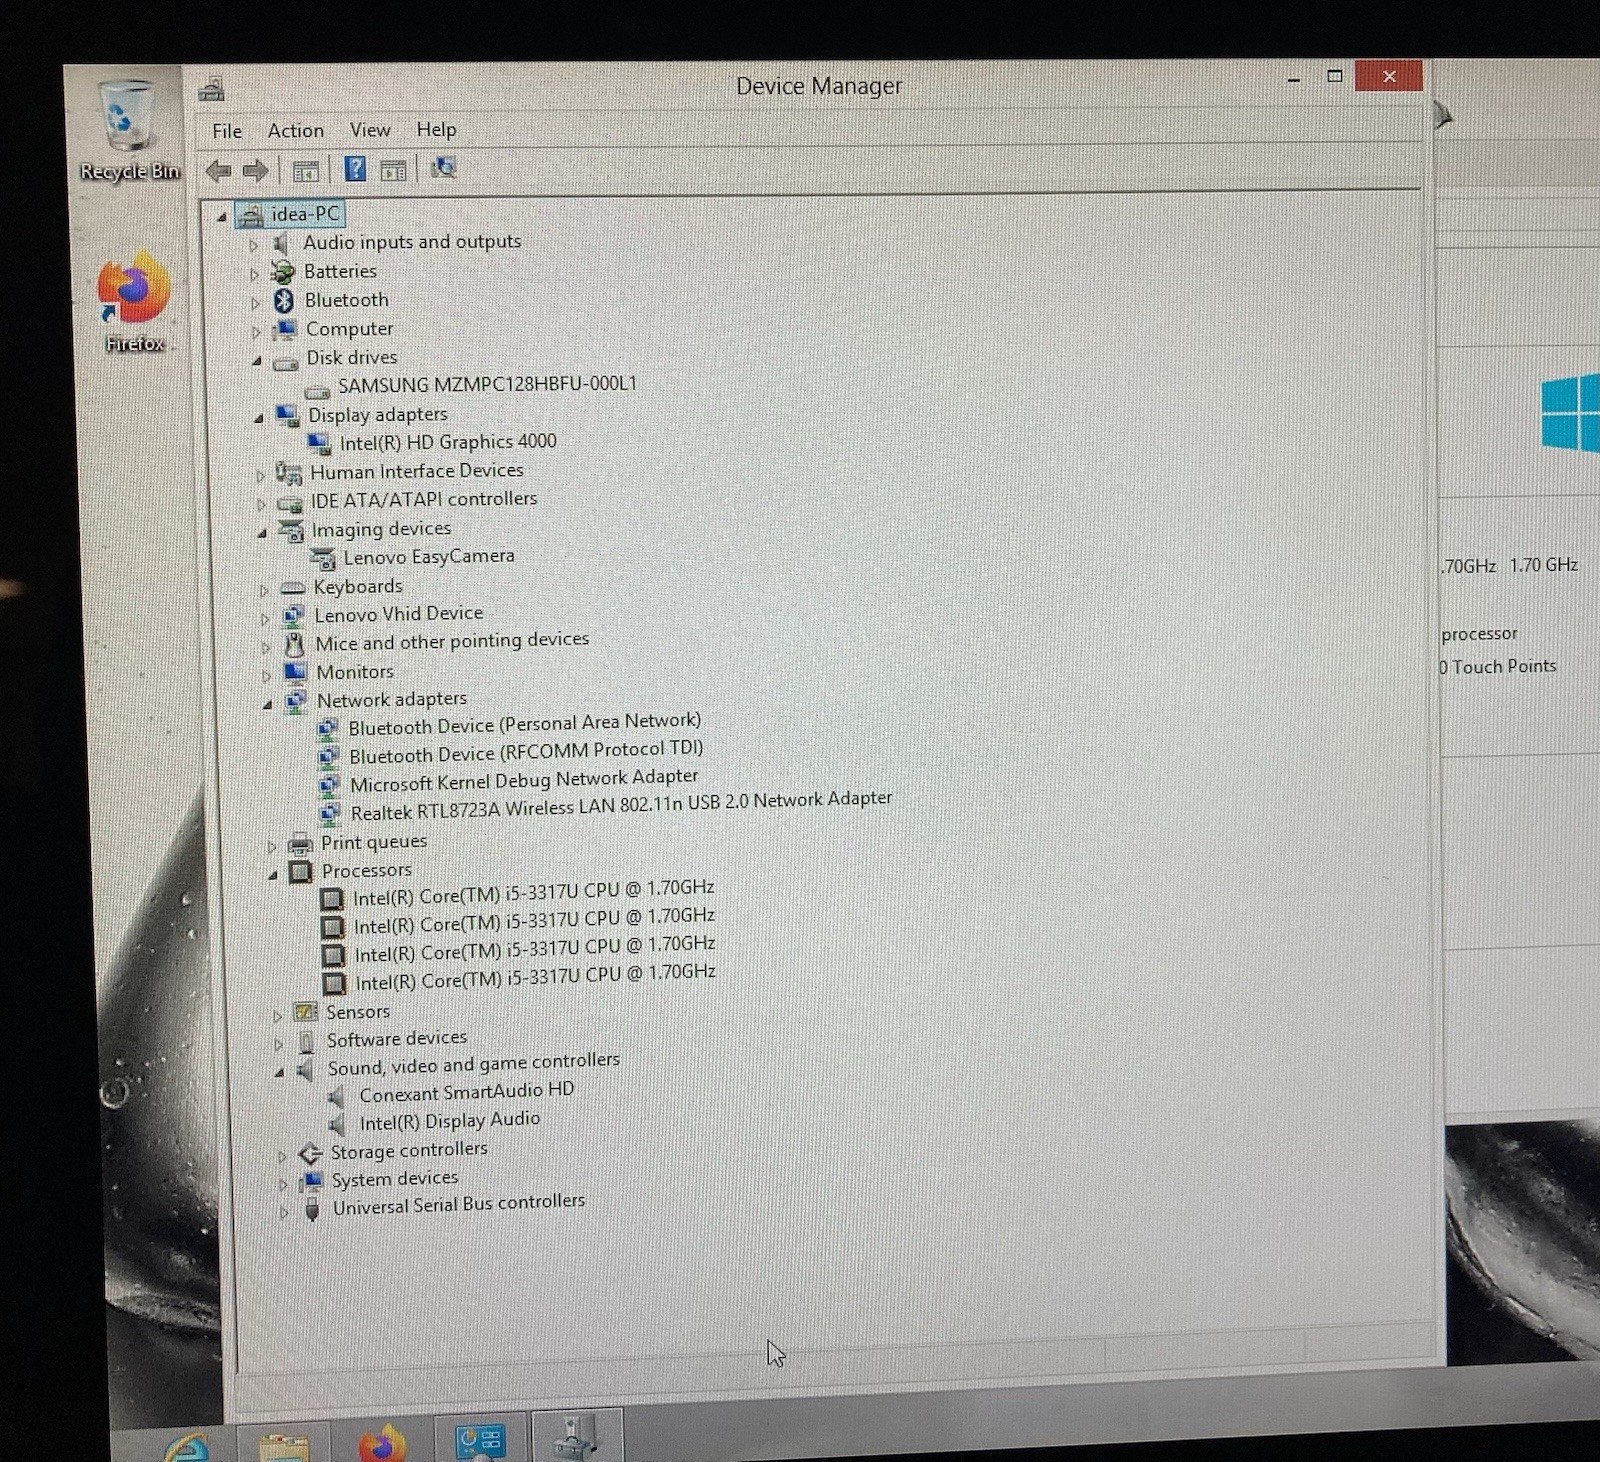Open Help via the blue question mark icon
This screenshot has height=1462, width=1600.
click(x=355, y=169)
